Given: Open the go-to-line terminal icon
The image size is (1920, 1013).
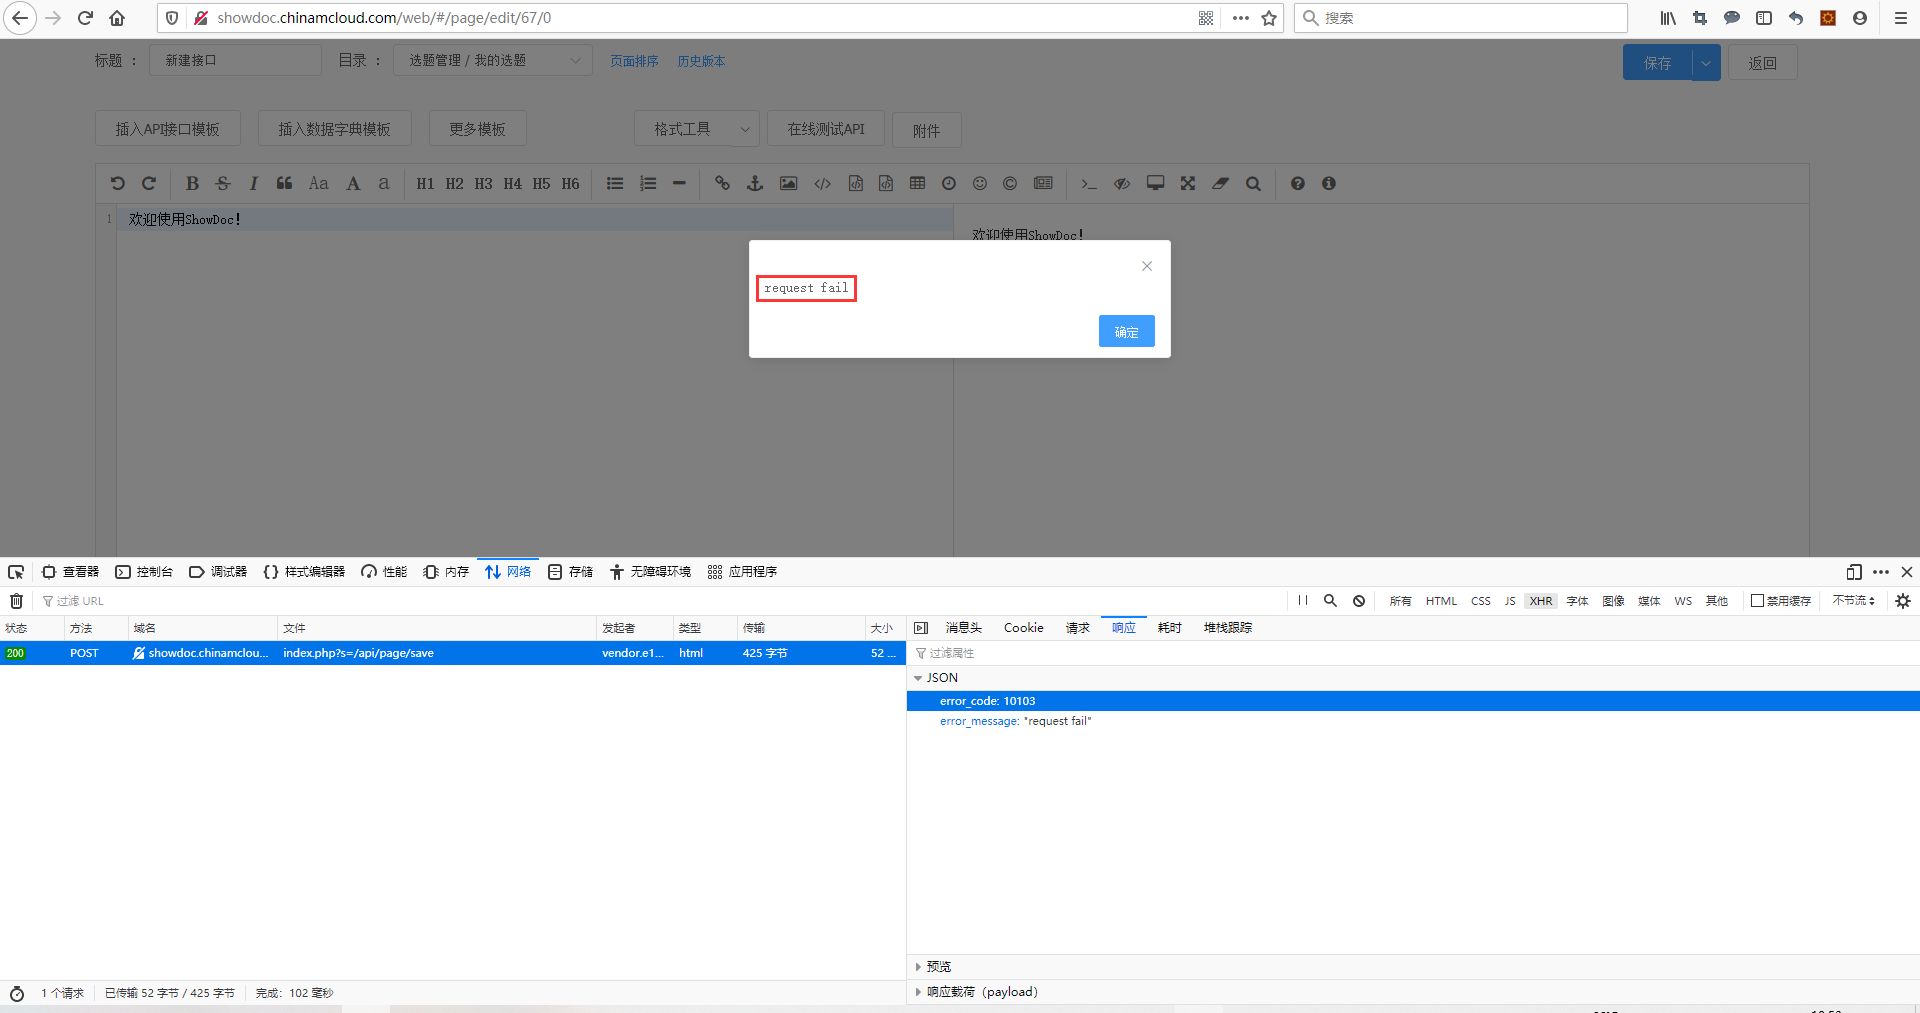Looking at the screenshot, I should [1089, 183].
